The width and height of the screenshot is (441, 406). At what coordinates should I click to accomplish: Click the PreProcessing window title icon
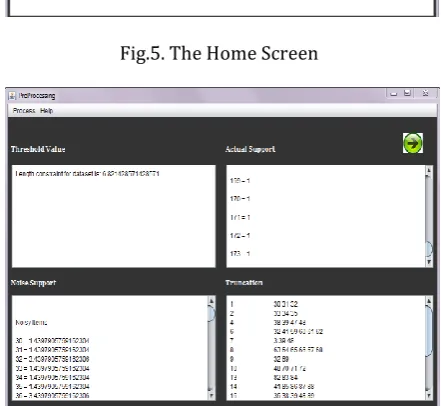click(12, 96)
